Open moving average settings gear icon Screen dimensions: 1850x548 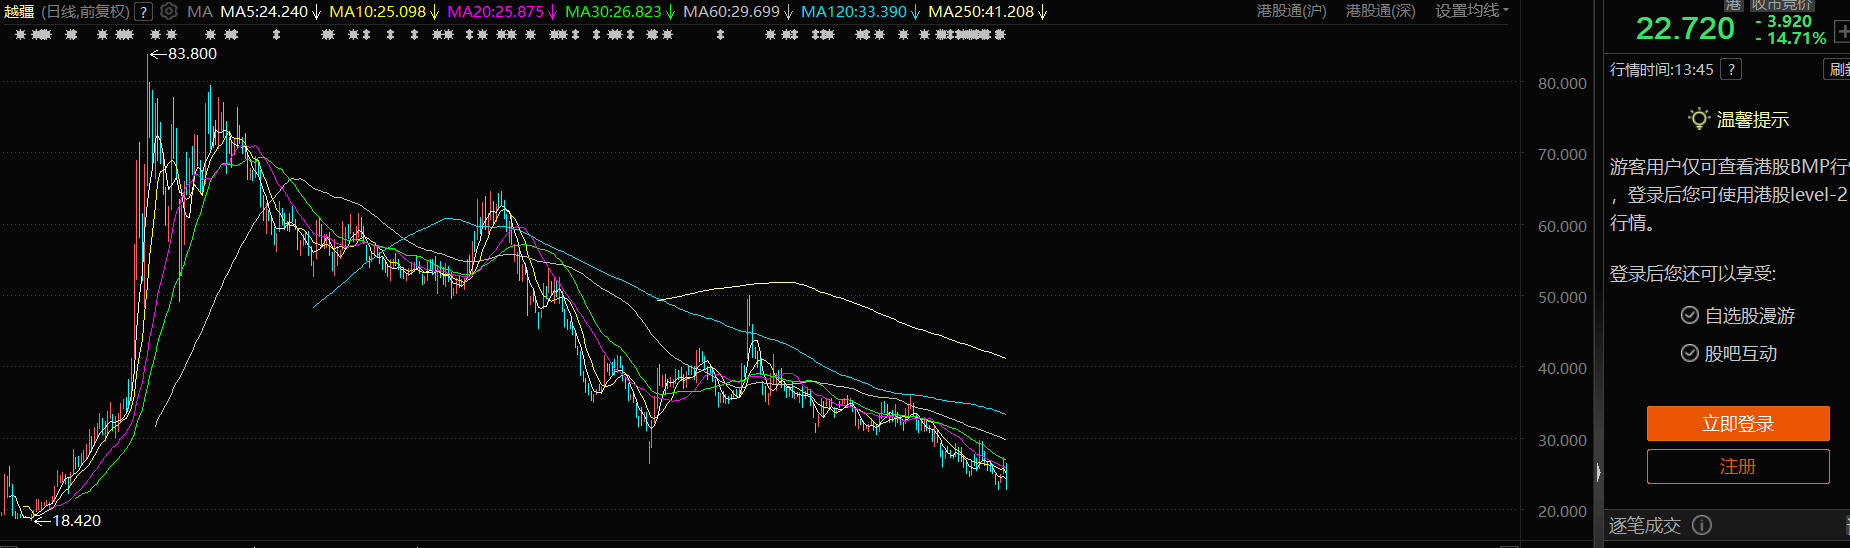[169, 12]
